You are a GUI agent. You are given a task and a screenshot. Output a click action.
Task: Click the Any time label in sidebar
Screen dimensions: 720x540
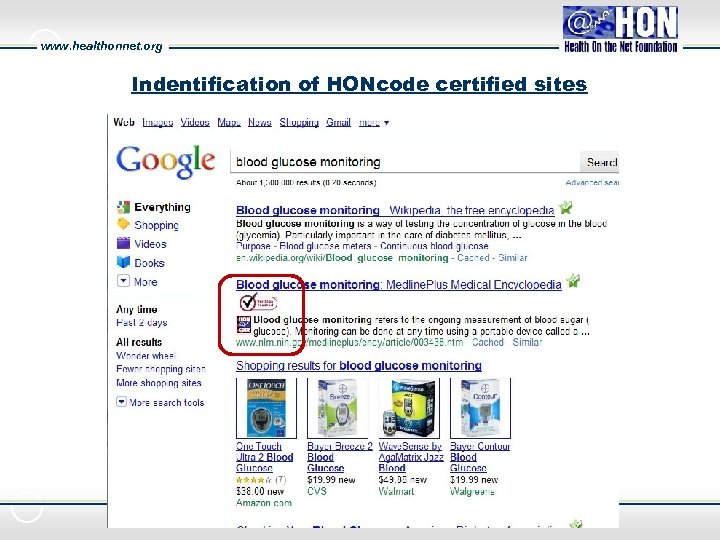136,309
